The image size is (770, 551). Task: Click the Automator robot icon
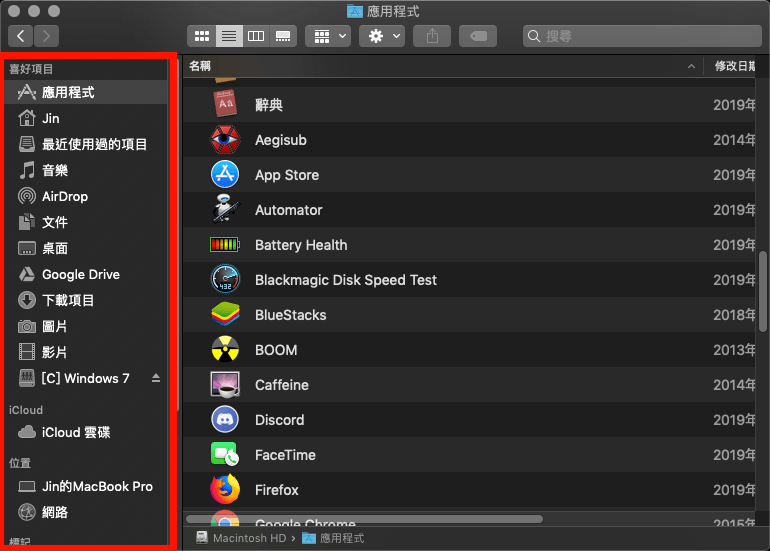[225, 208]
